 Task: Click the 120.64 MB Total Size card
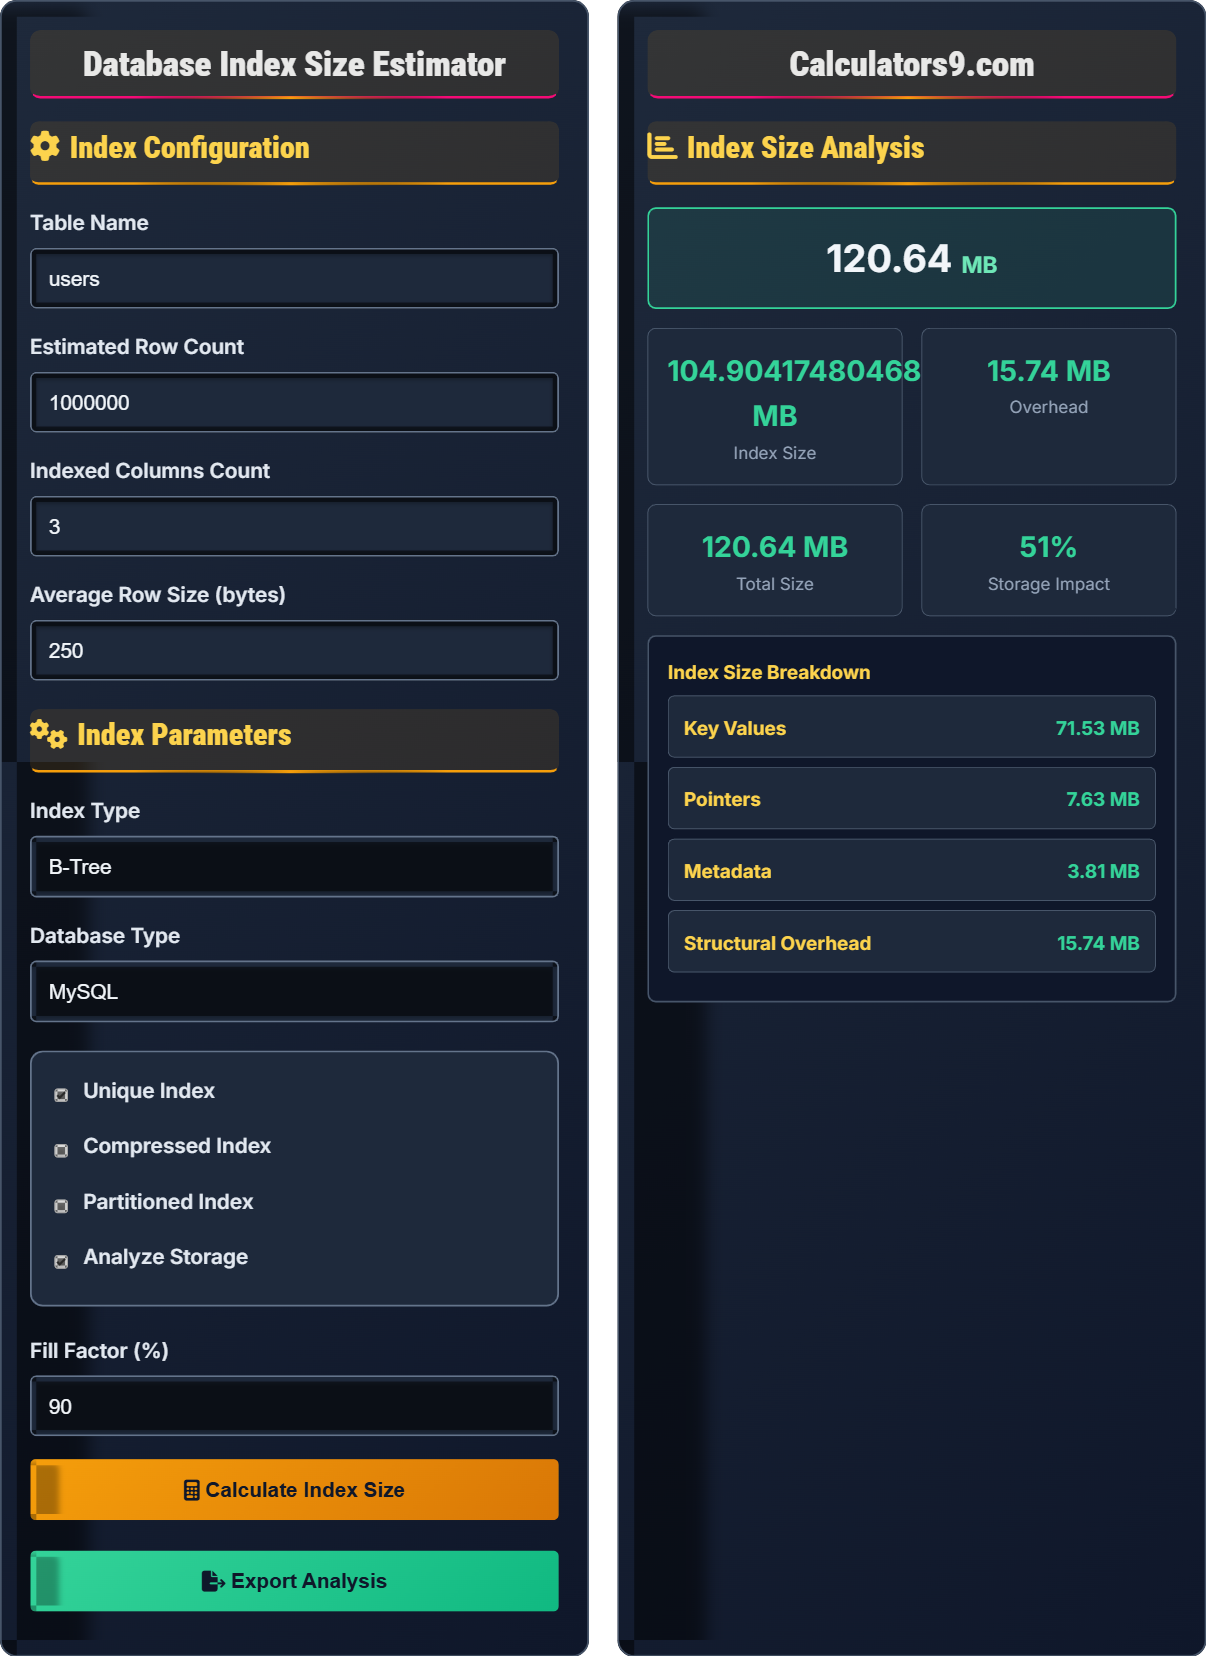point(775,560)
